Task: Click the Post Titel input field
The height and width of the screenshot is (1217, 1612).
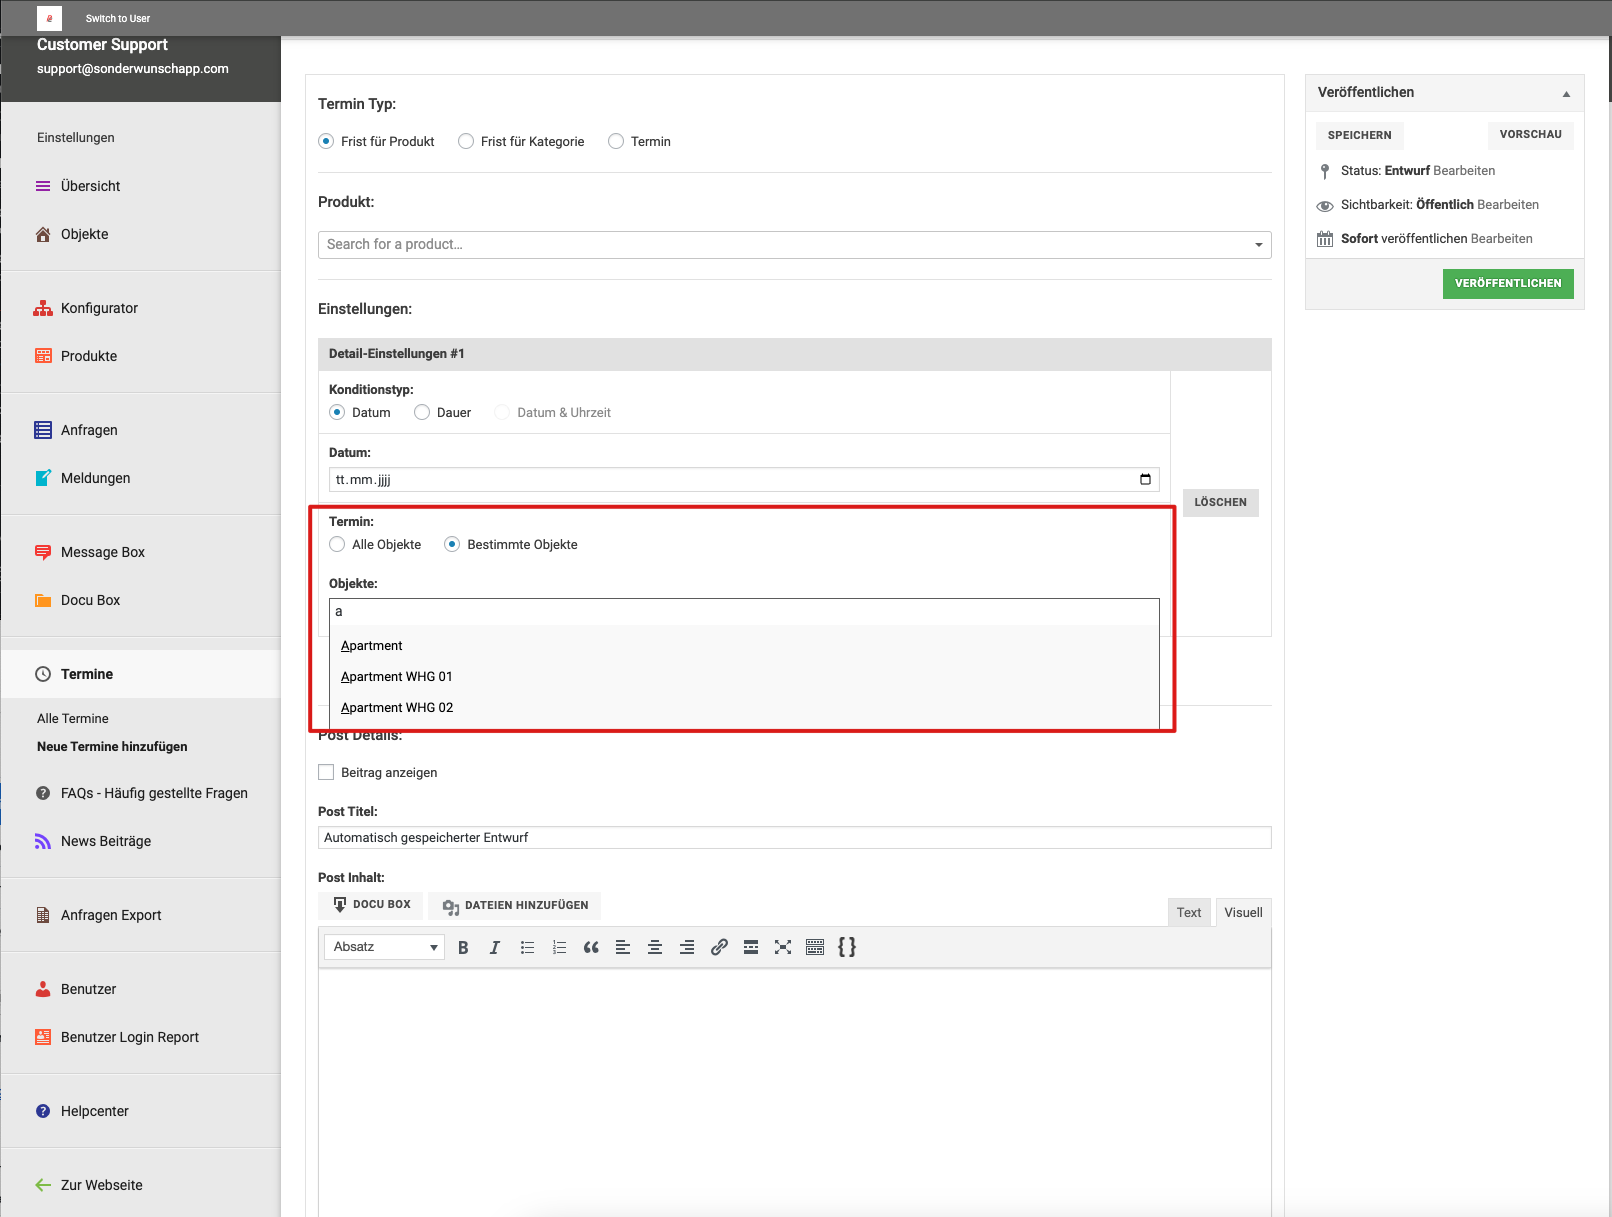Action: click(x=794, y=837)
